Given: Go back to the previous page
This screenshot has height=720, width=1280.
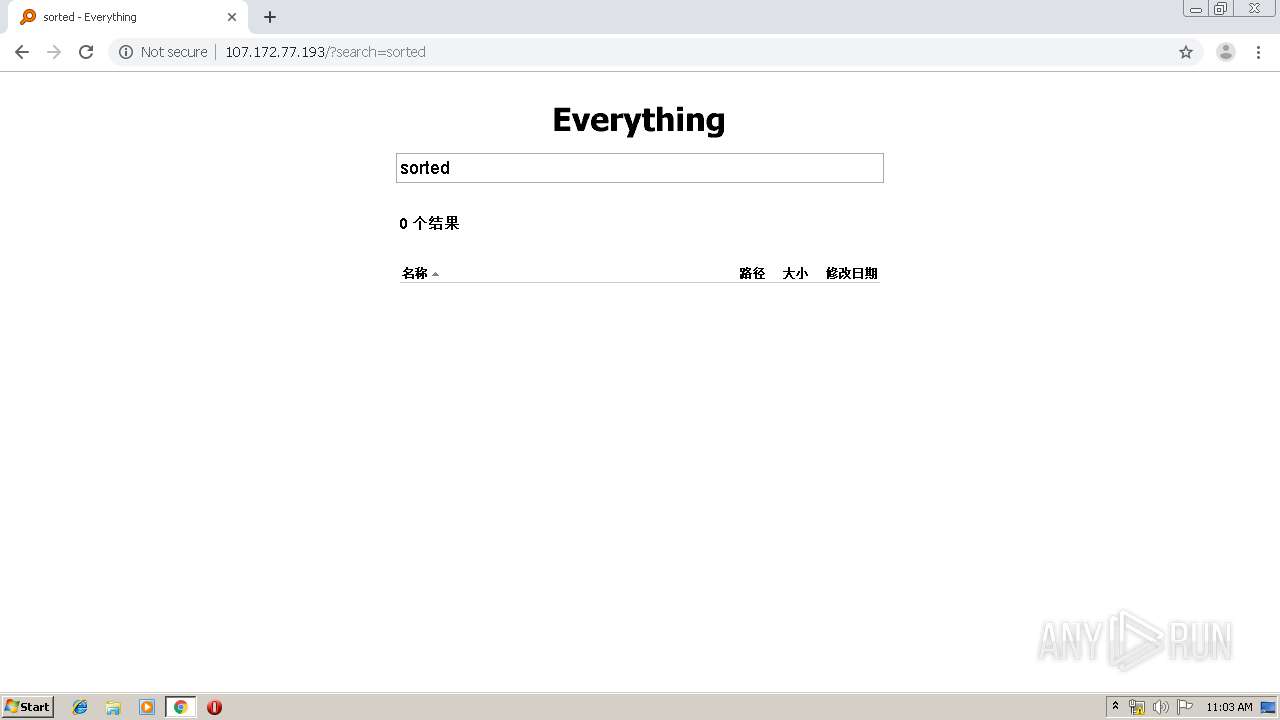Looking at the screenshot, I should point(22,52).
